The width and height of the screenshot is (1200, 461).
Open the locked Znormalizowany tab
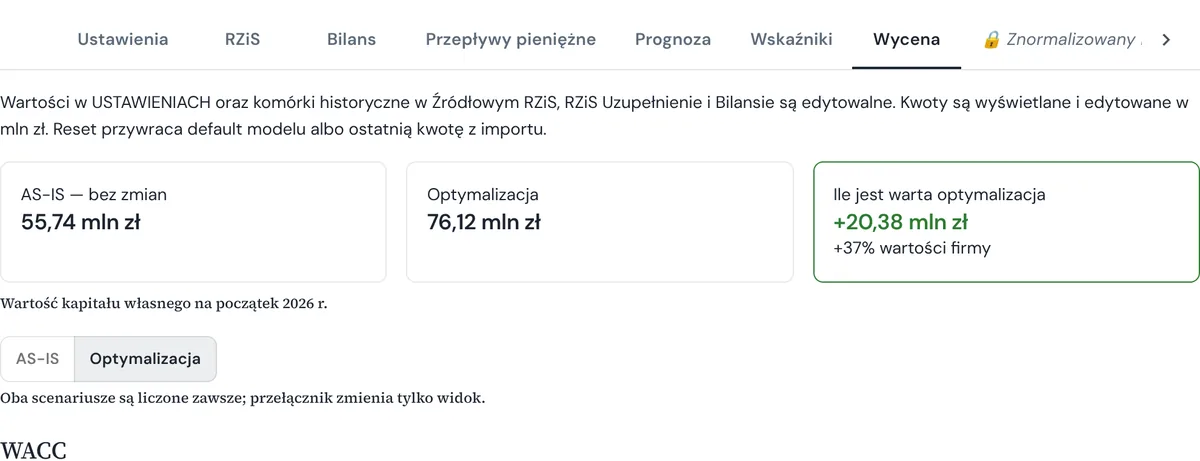[x=1060, y=40]
